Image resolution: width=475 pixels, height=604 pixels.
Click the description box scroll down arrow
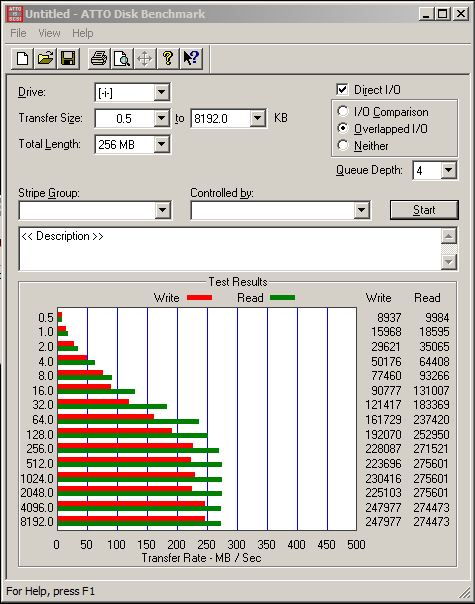point(449,262)
